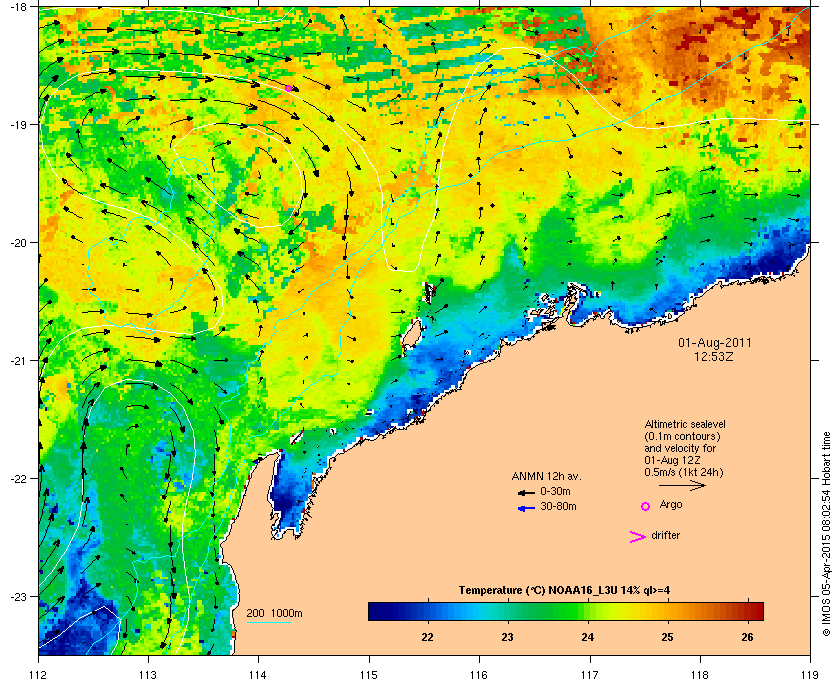Click the longitude axis label '119'
Screen dimensions: 840x680
tap(810, 675)
